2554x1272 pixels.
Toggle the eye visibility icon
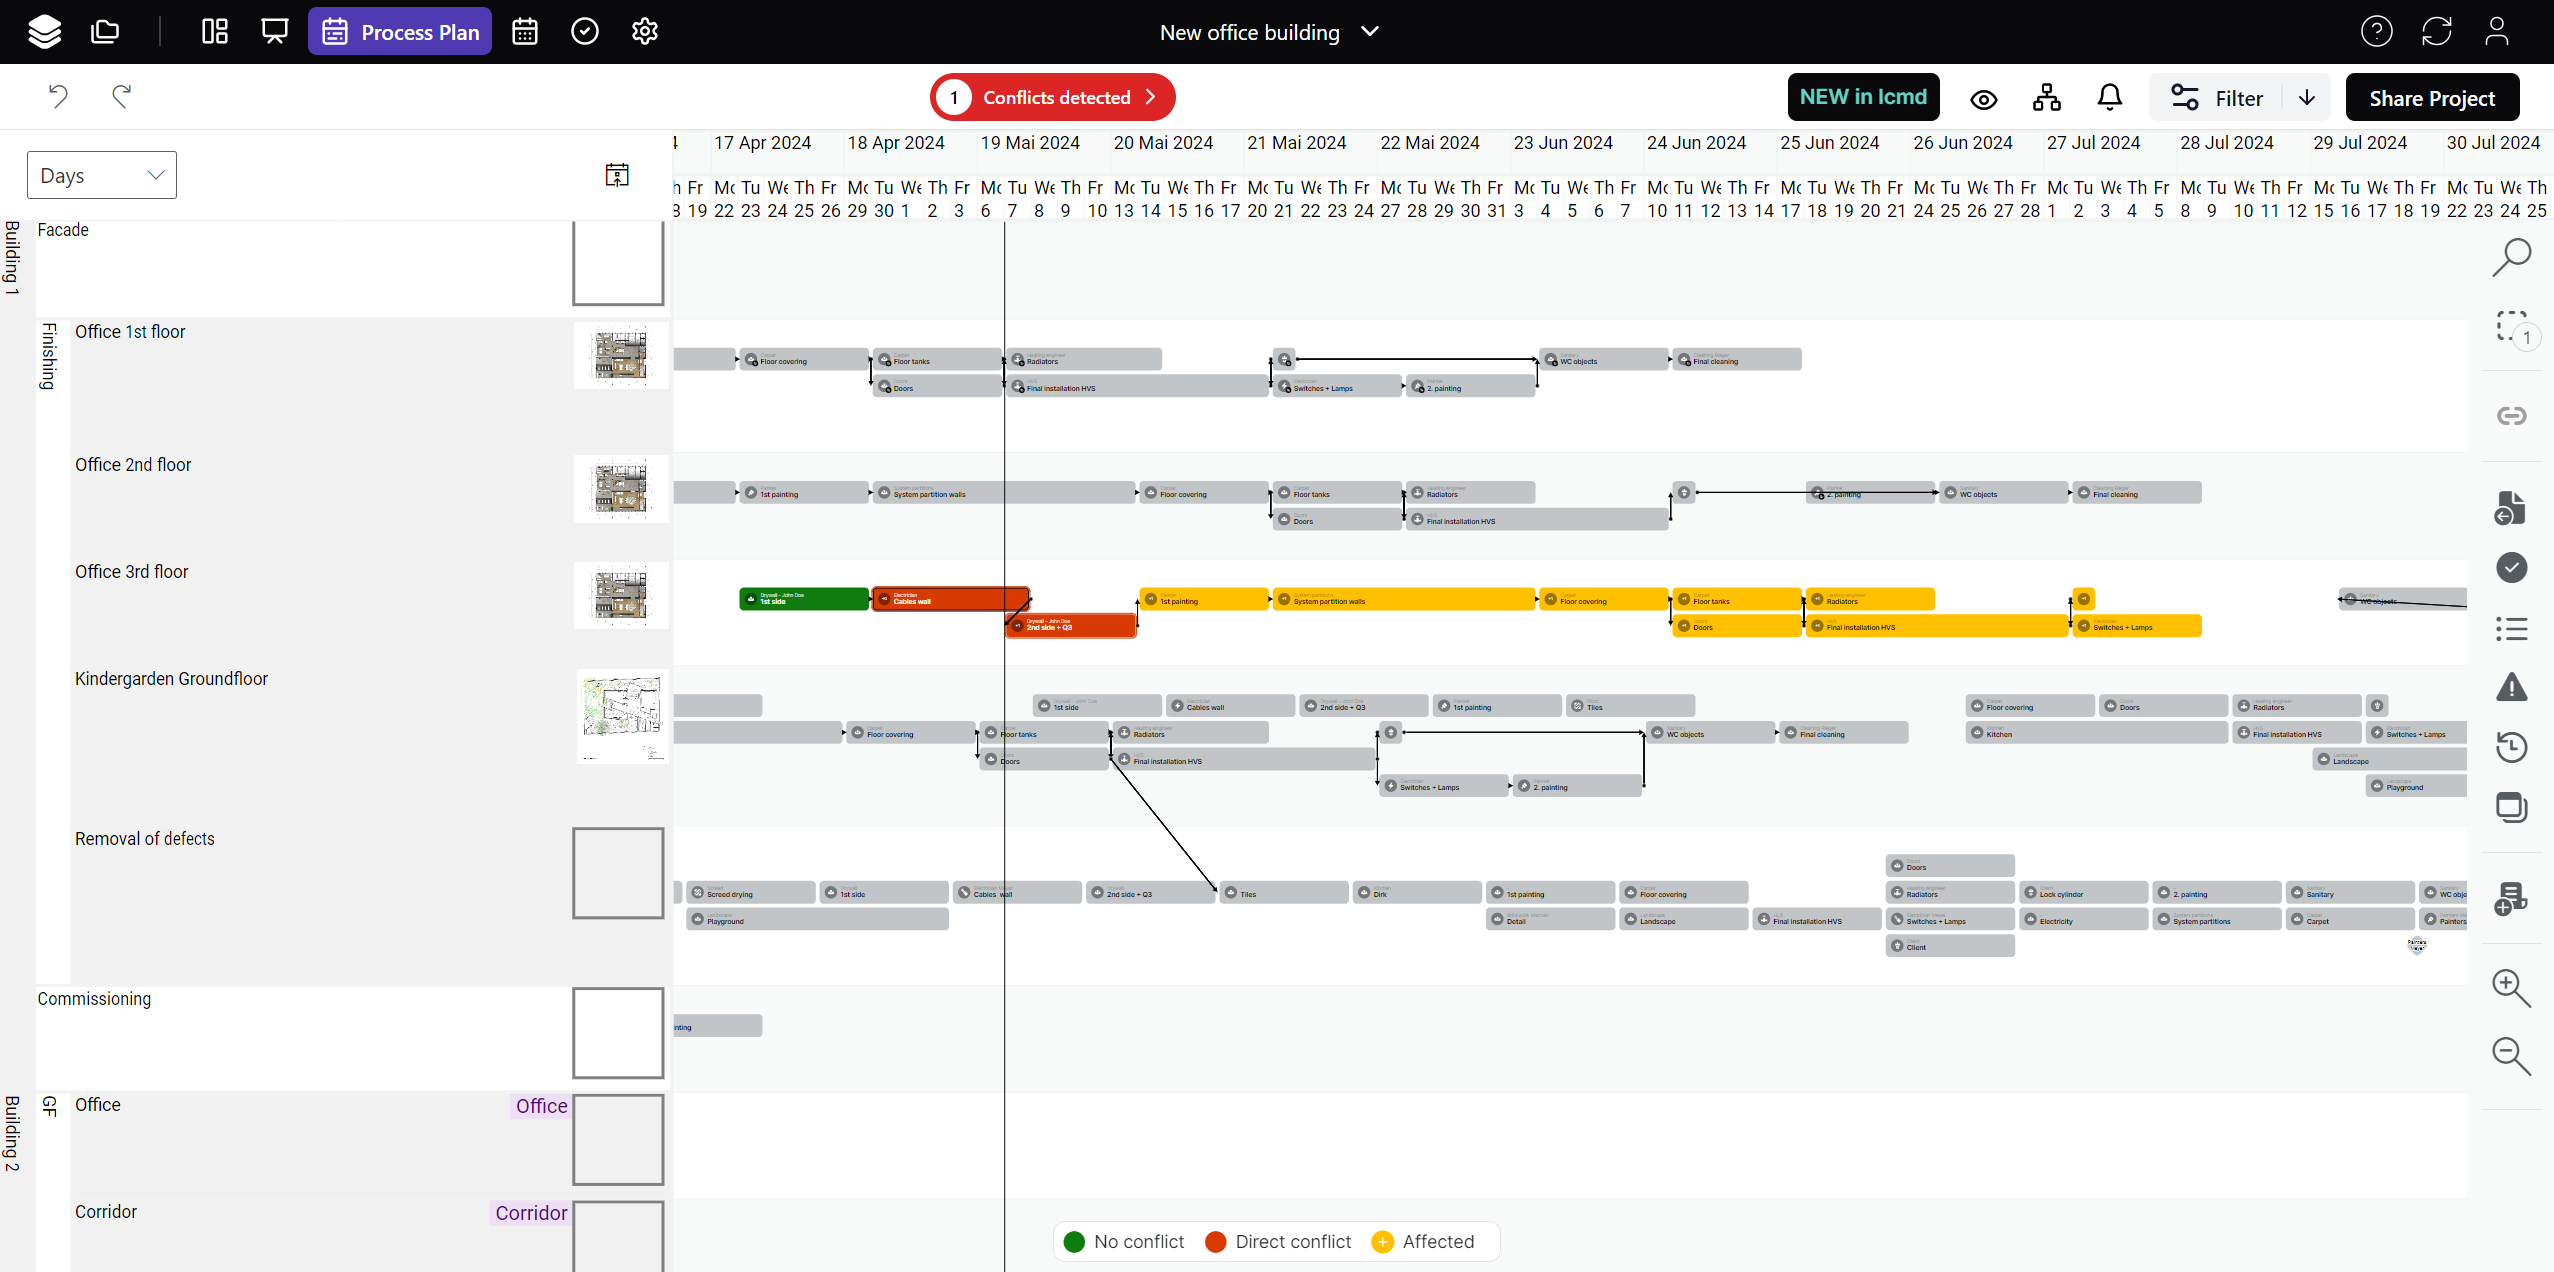click(x=1984, y=99)
